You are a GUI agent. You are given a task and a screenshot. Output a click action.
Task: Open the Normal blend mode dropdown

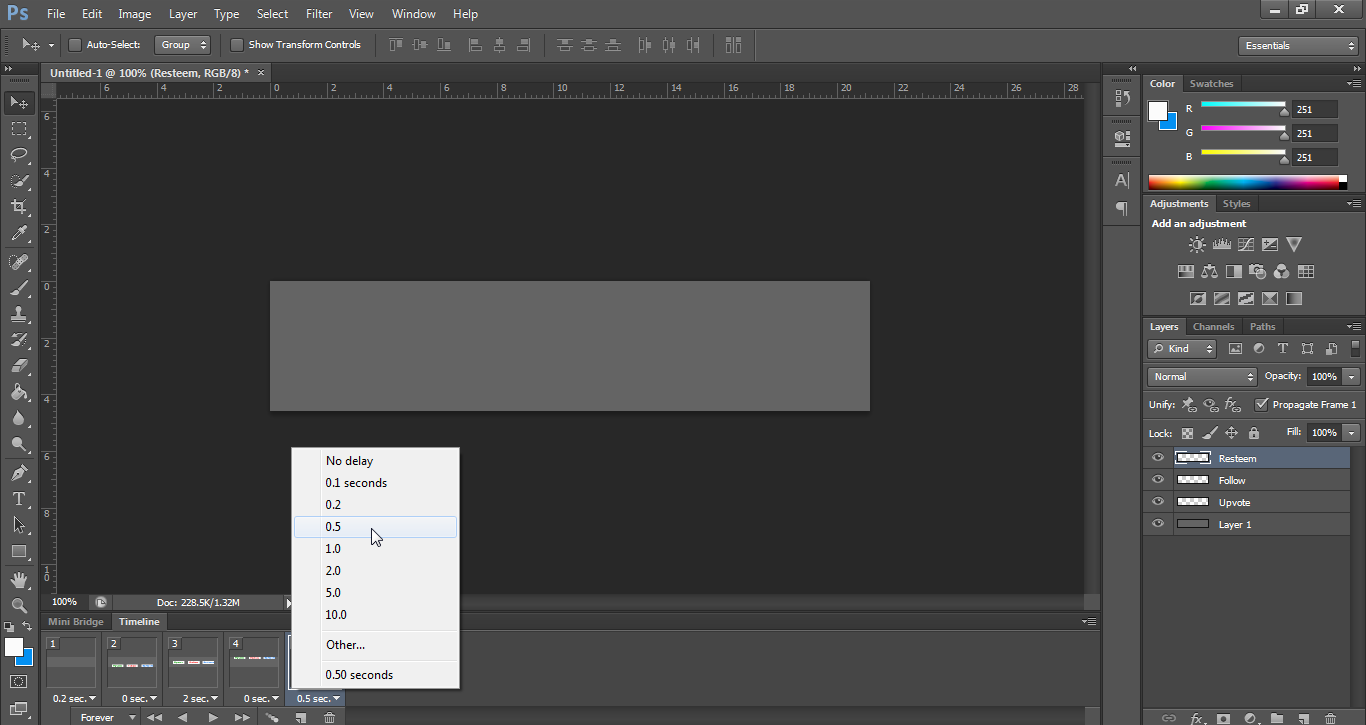pos(1202,377)
